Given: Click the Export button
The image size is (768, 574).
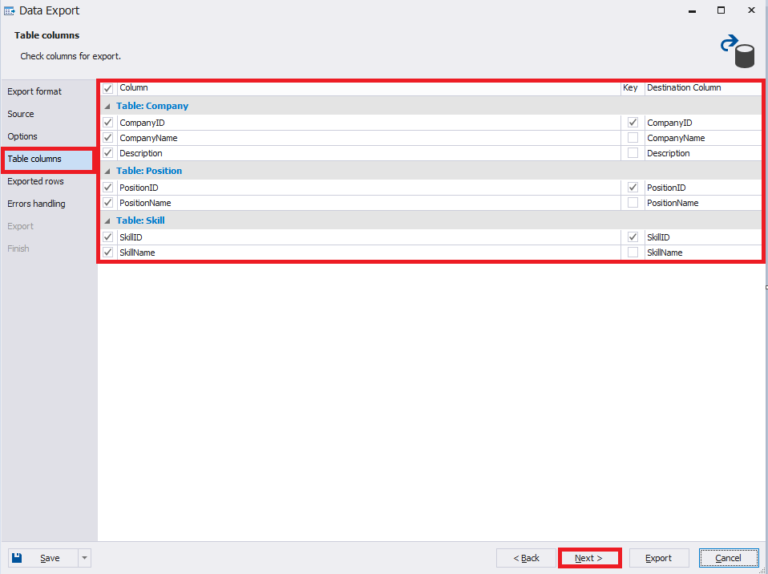Looking at the screenshot, I should tap(658, 558).
